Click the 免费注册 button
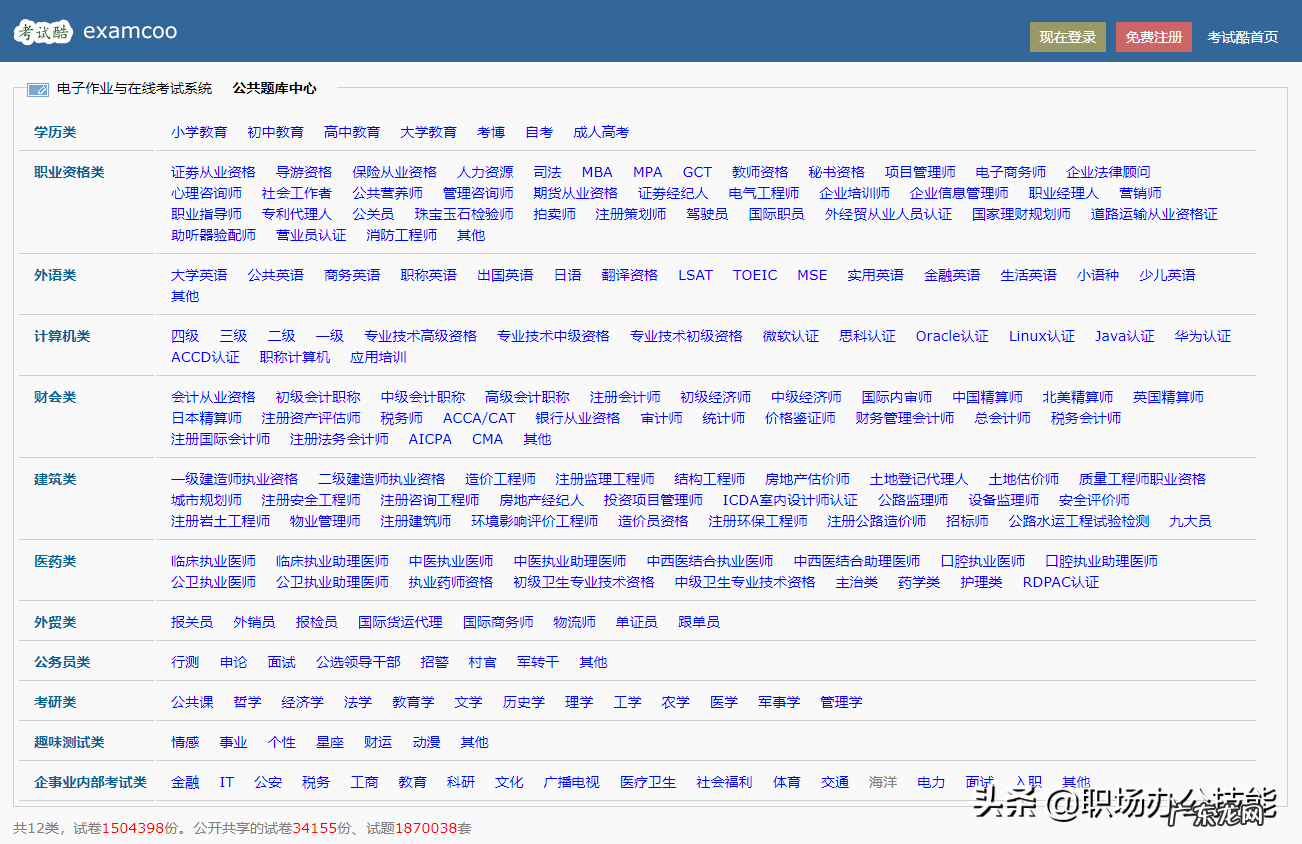This screenshot has height=844, width=1302. 1154,37
